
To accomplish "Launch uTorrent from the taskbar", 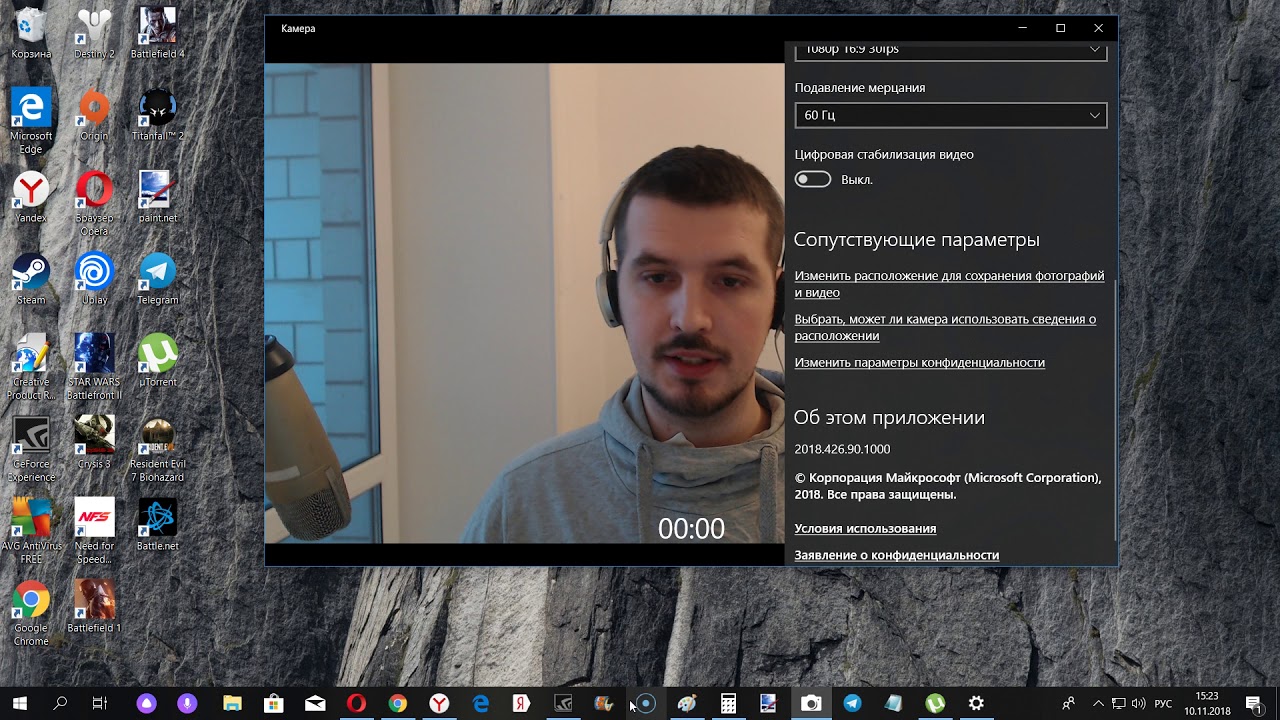I will click(x=935, y=704).
